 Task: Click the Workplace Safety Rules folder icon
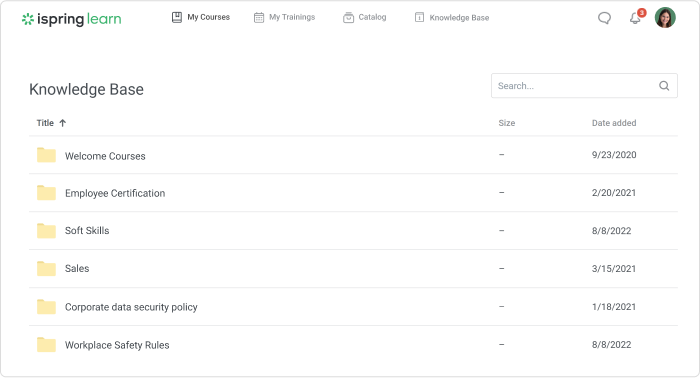point(46,345)
